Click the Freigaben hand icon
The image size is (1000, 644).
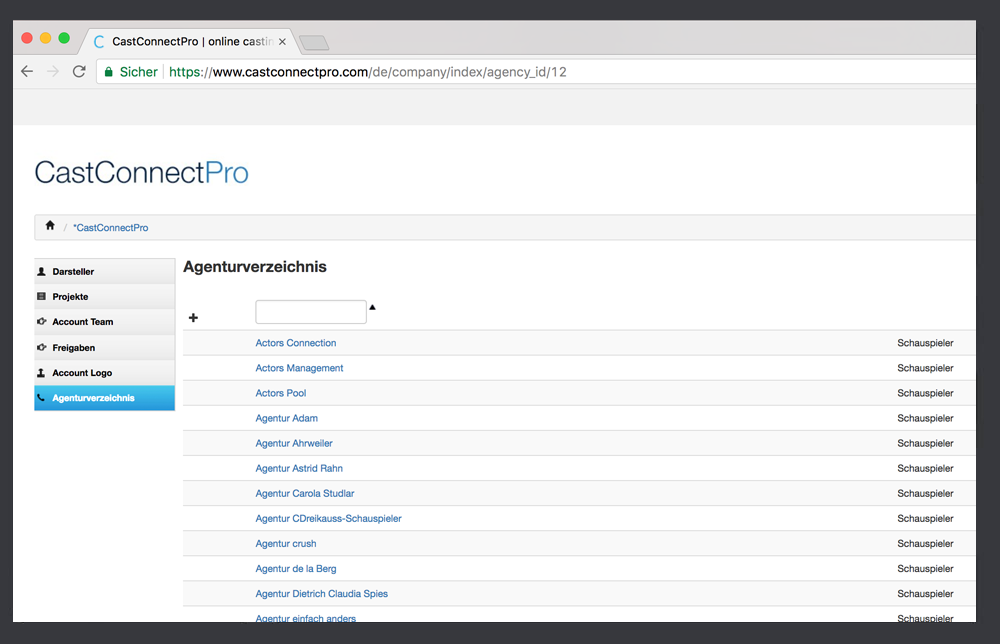point(41,348)
